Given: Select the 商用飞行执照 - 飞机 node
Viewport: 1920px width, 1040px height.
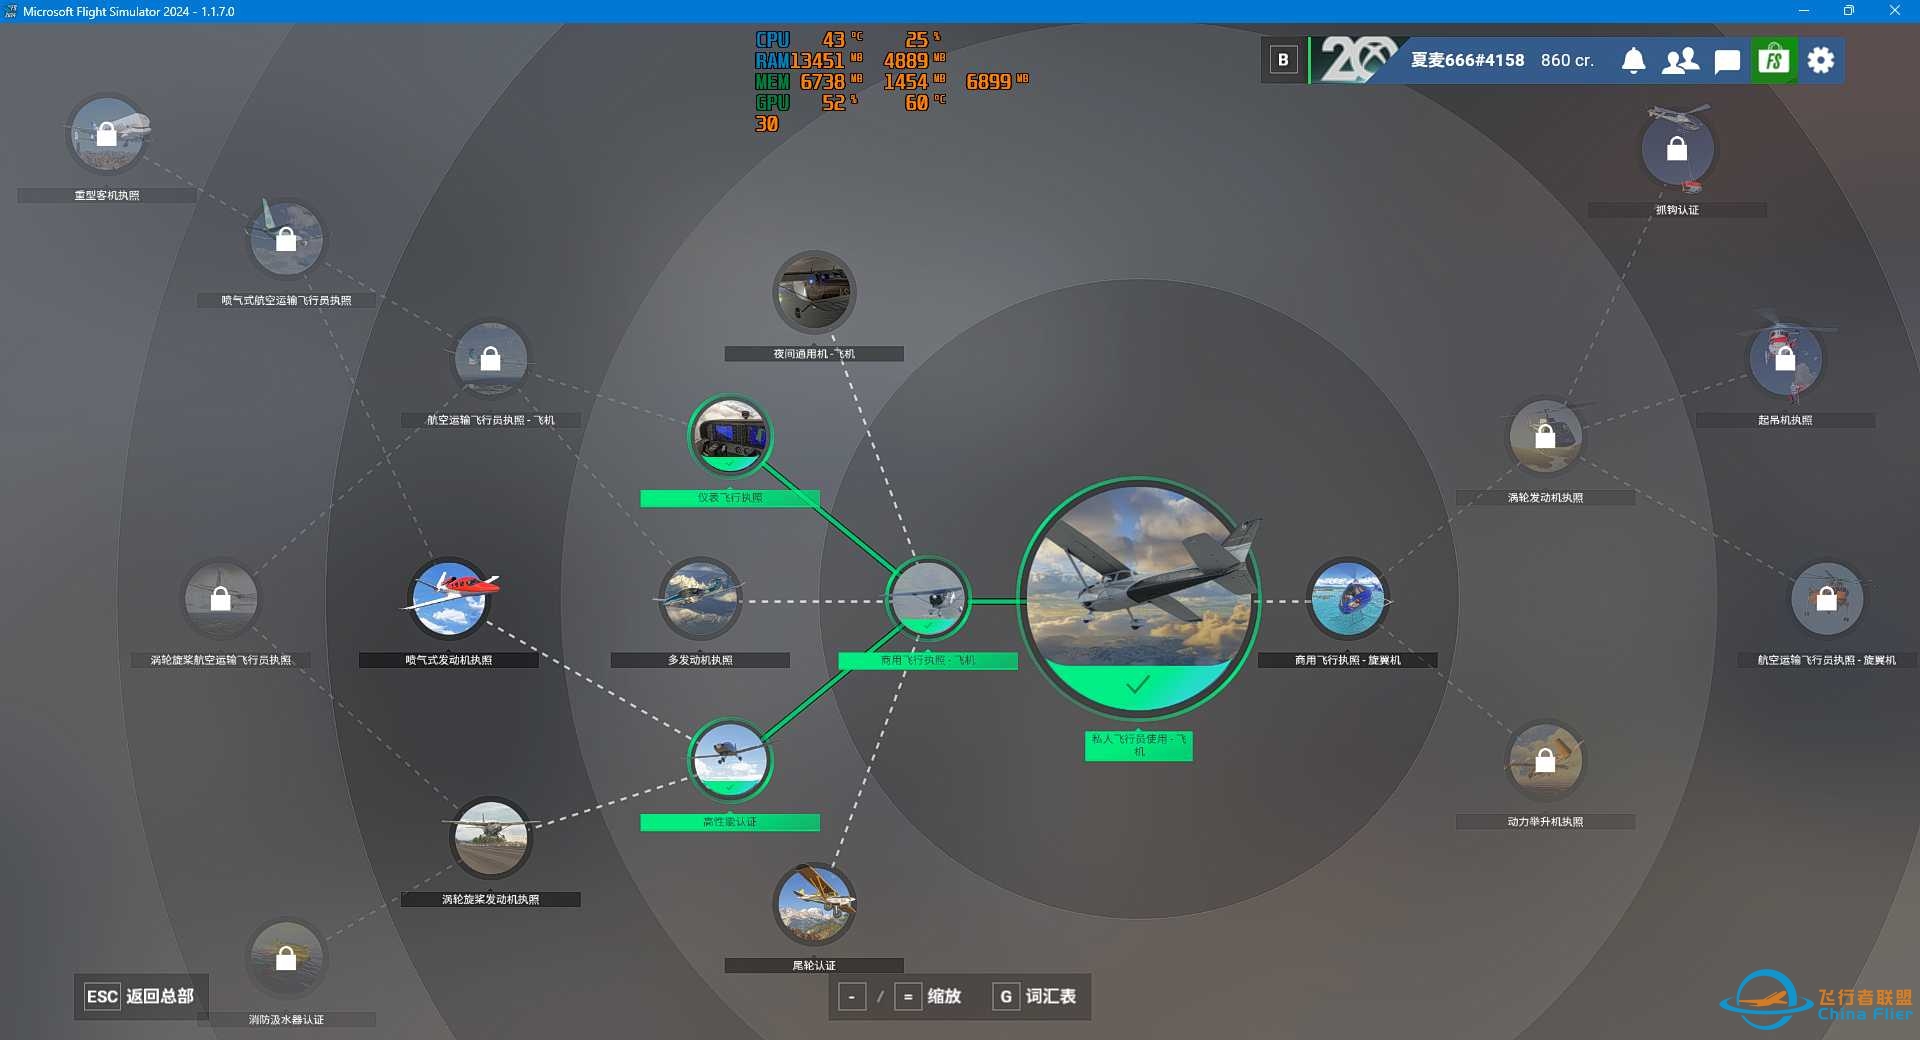Looking at the screenshot, I should pyautogui.click(x=928, y=599).
